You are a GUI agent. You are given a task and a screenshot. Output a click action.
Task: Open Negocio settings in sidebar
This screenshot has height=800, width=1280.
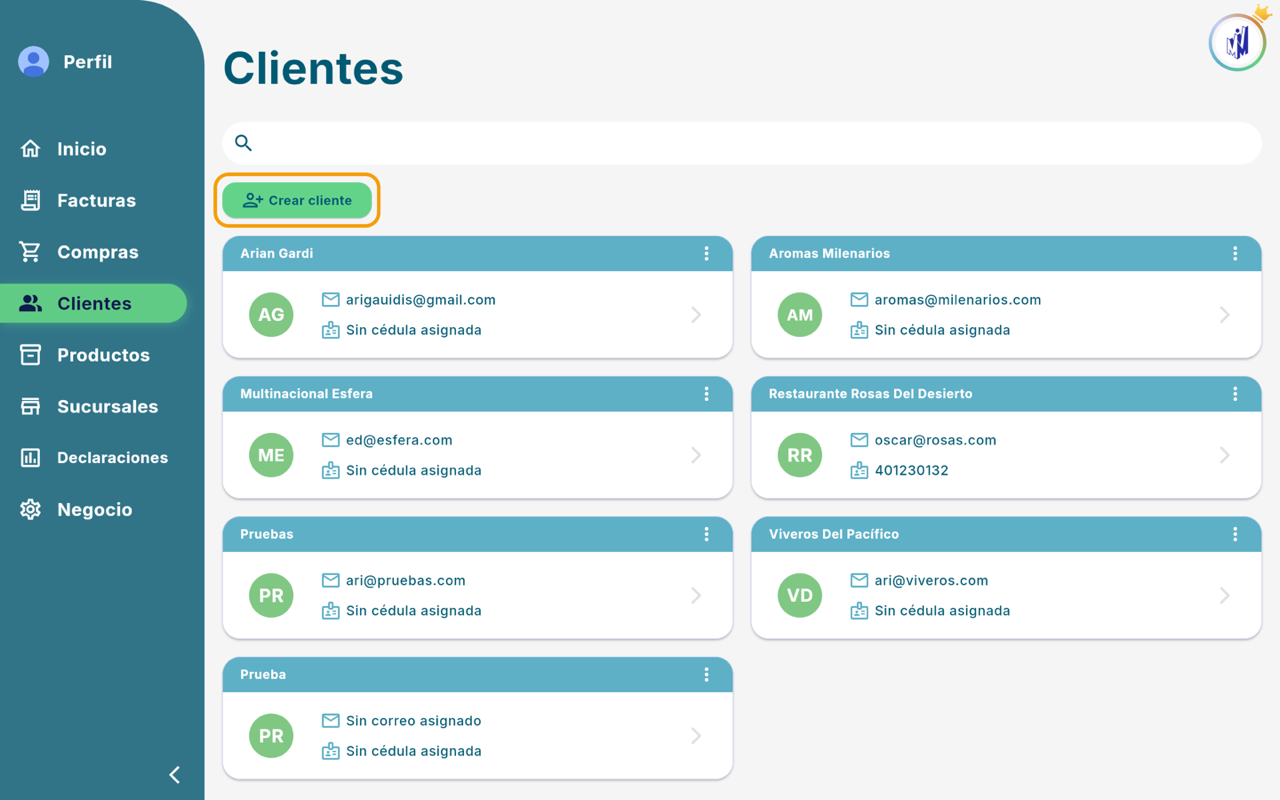tap(95, 509)
